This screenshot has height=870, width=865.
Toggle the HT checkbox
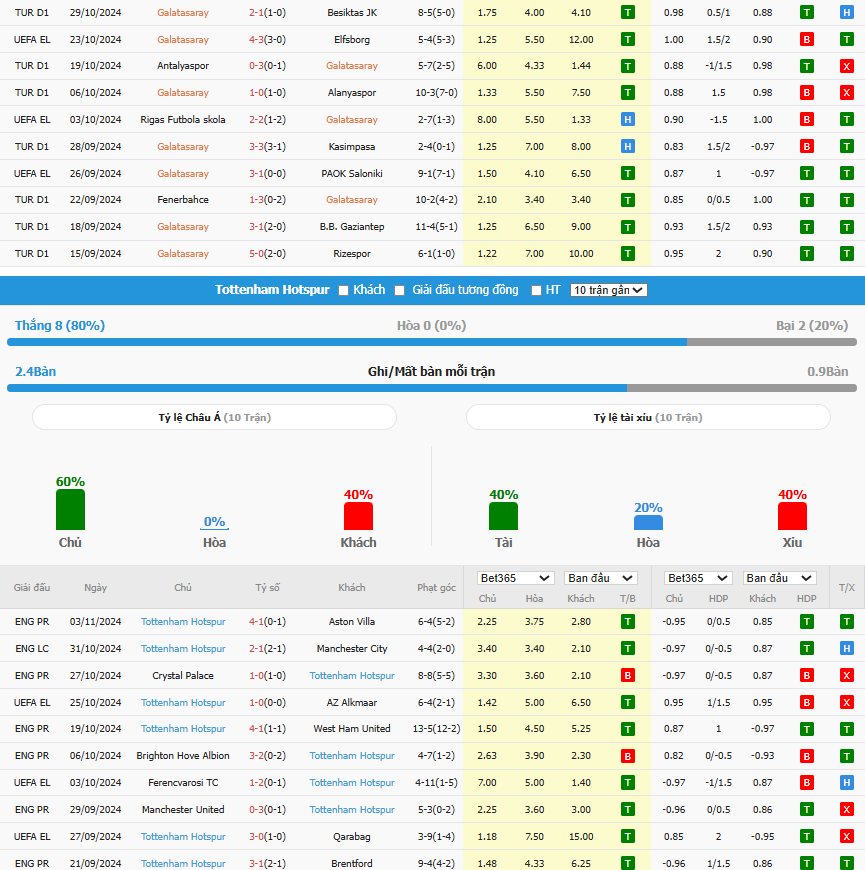[536, 290]
